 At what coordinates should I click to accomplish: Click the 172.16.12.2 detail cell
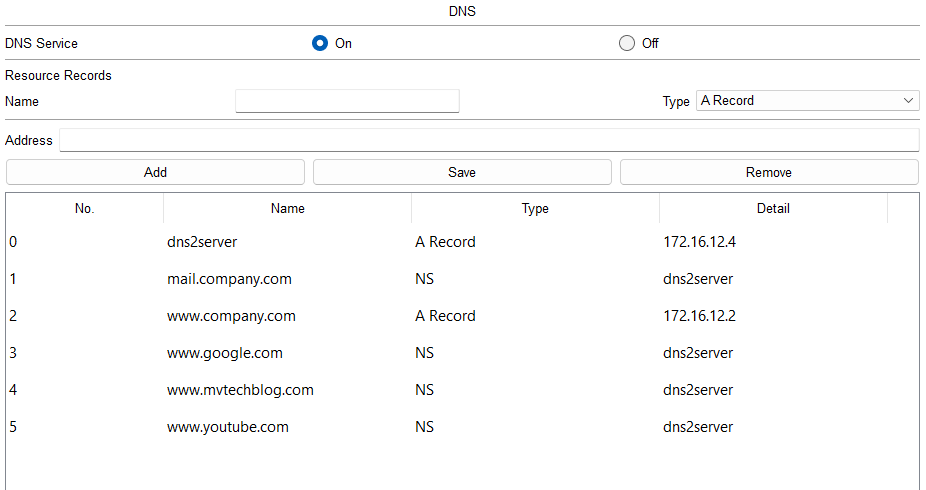pyautogui.click(x=699, y=316)
